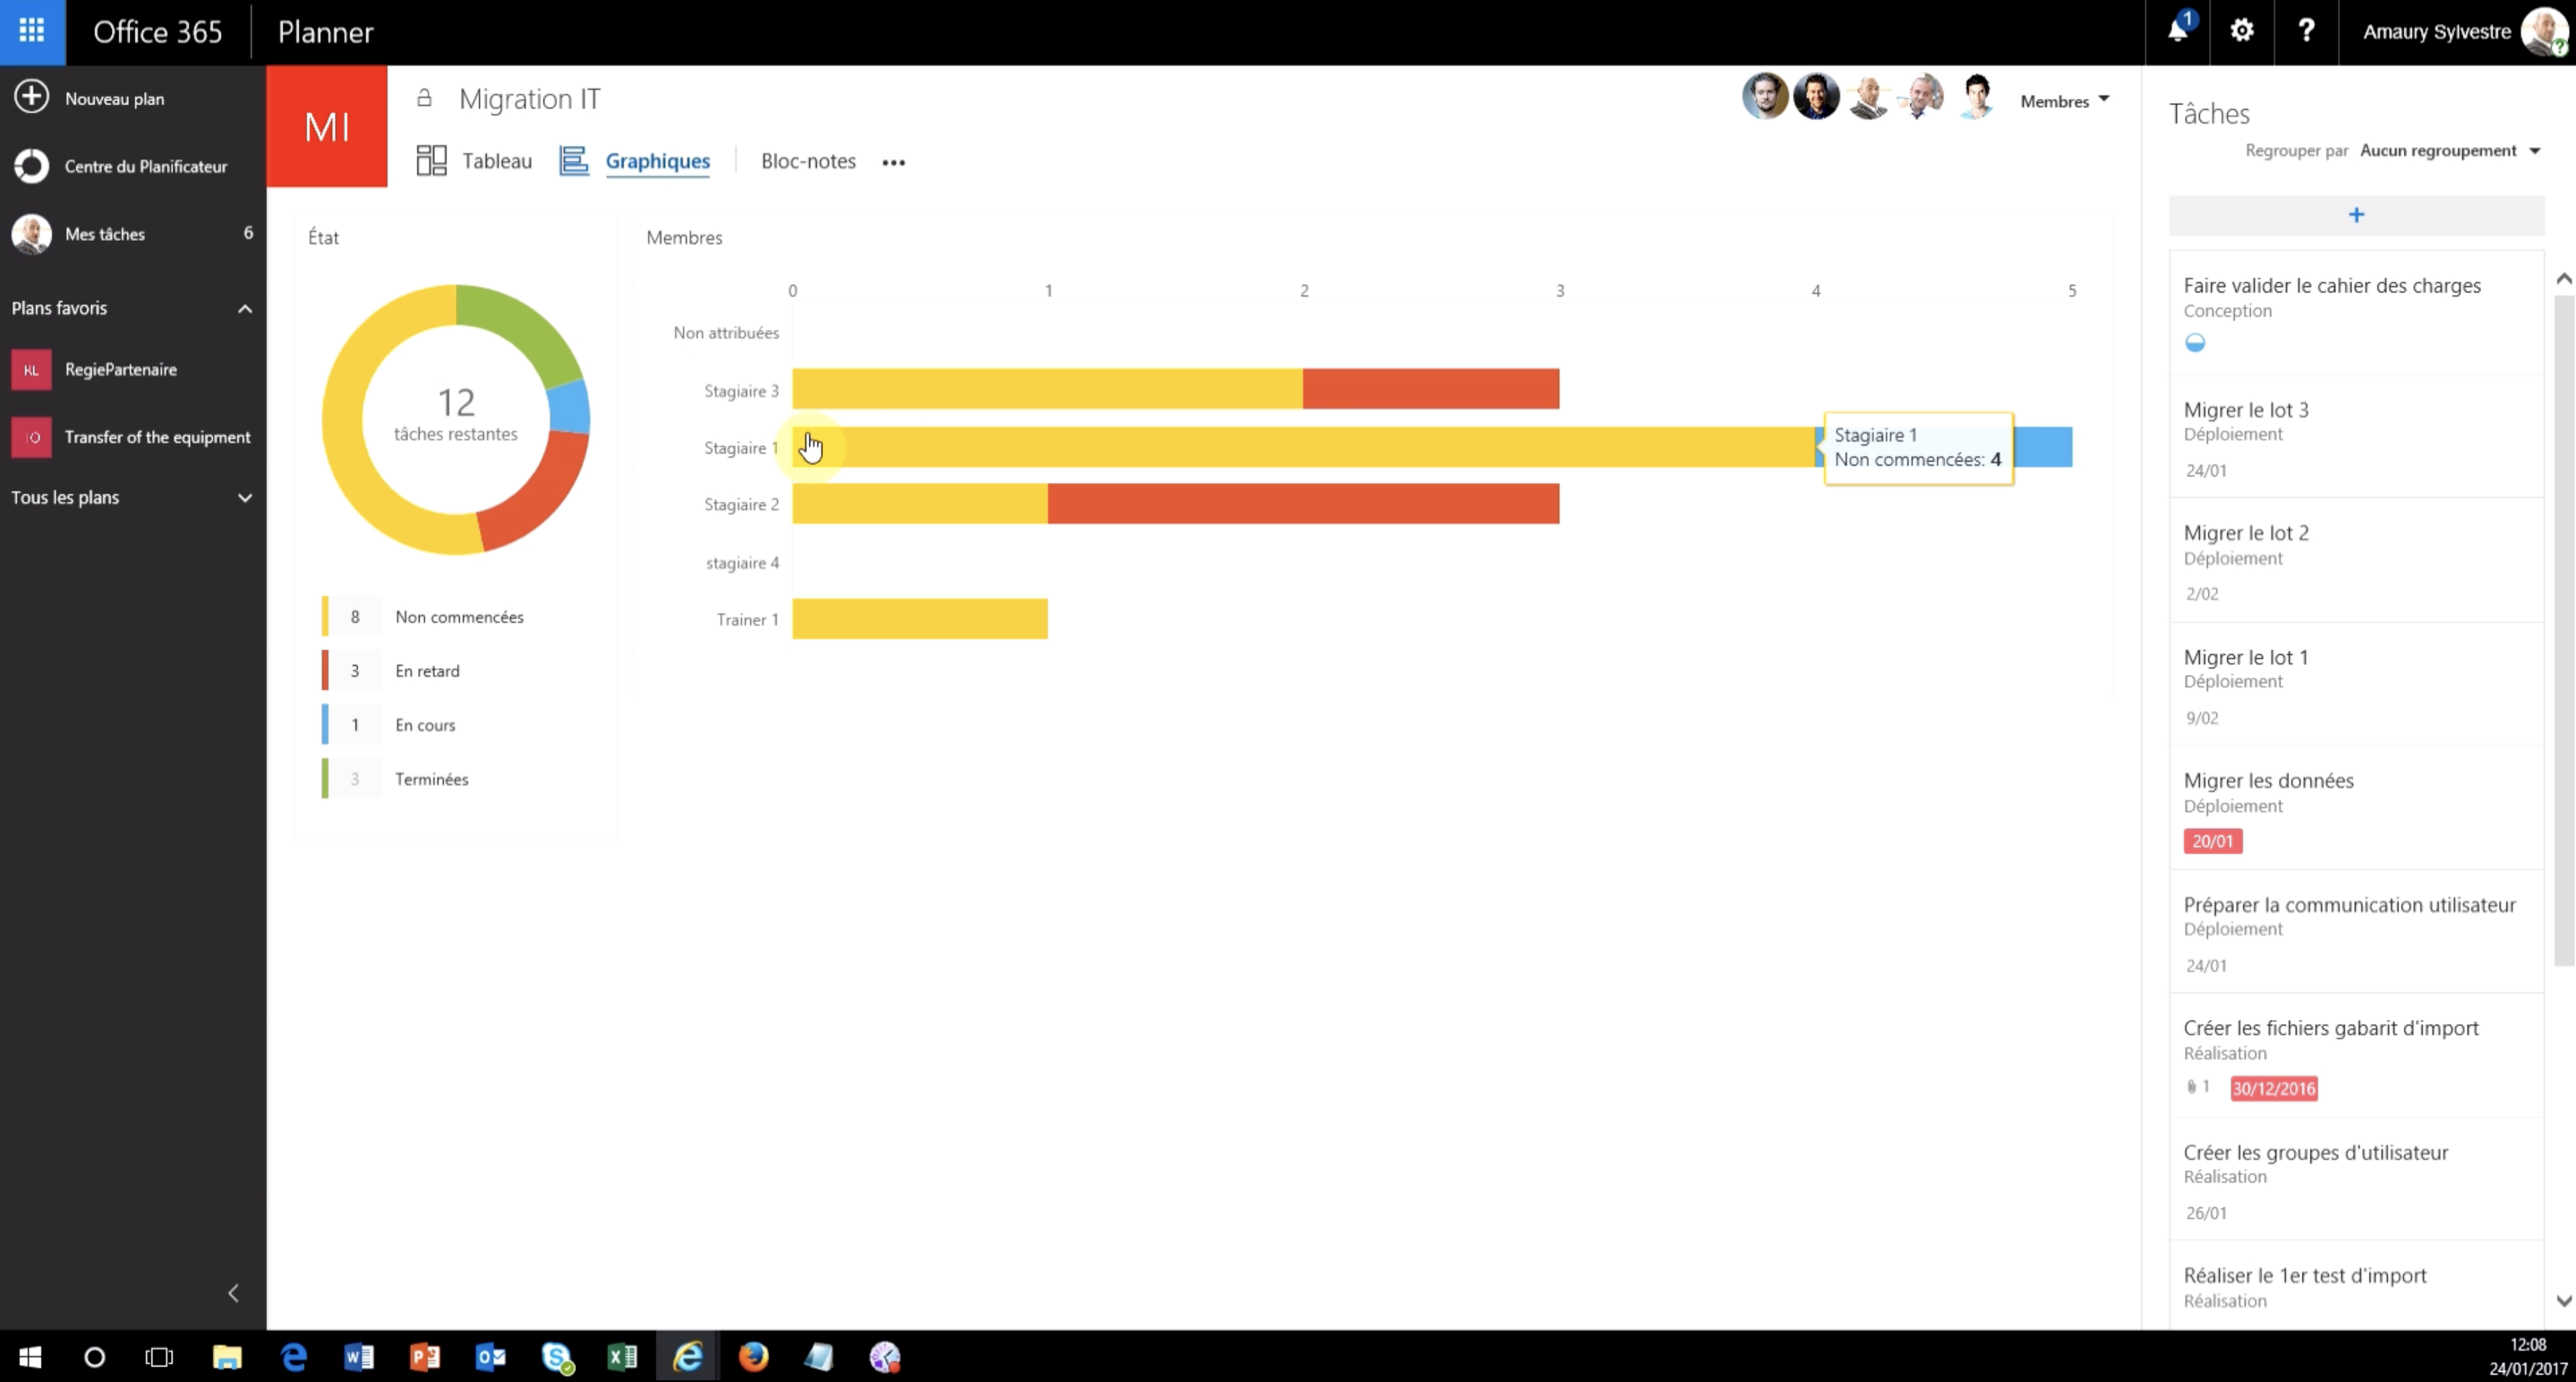Click add new task button
2576x1382 pixels.
[2356, 213]
